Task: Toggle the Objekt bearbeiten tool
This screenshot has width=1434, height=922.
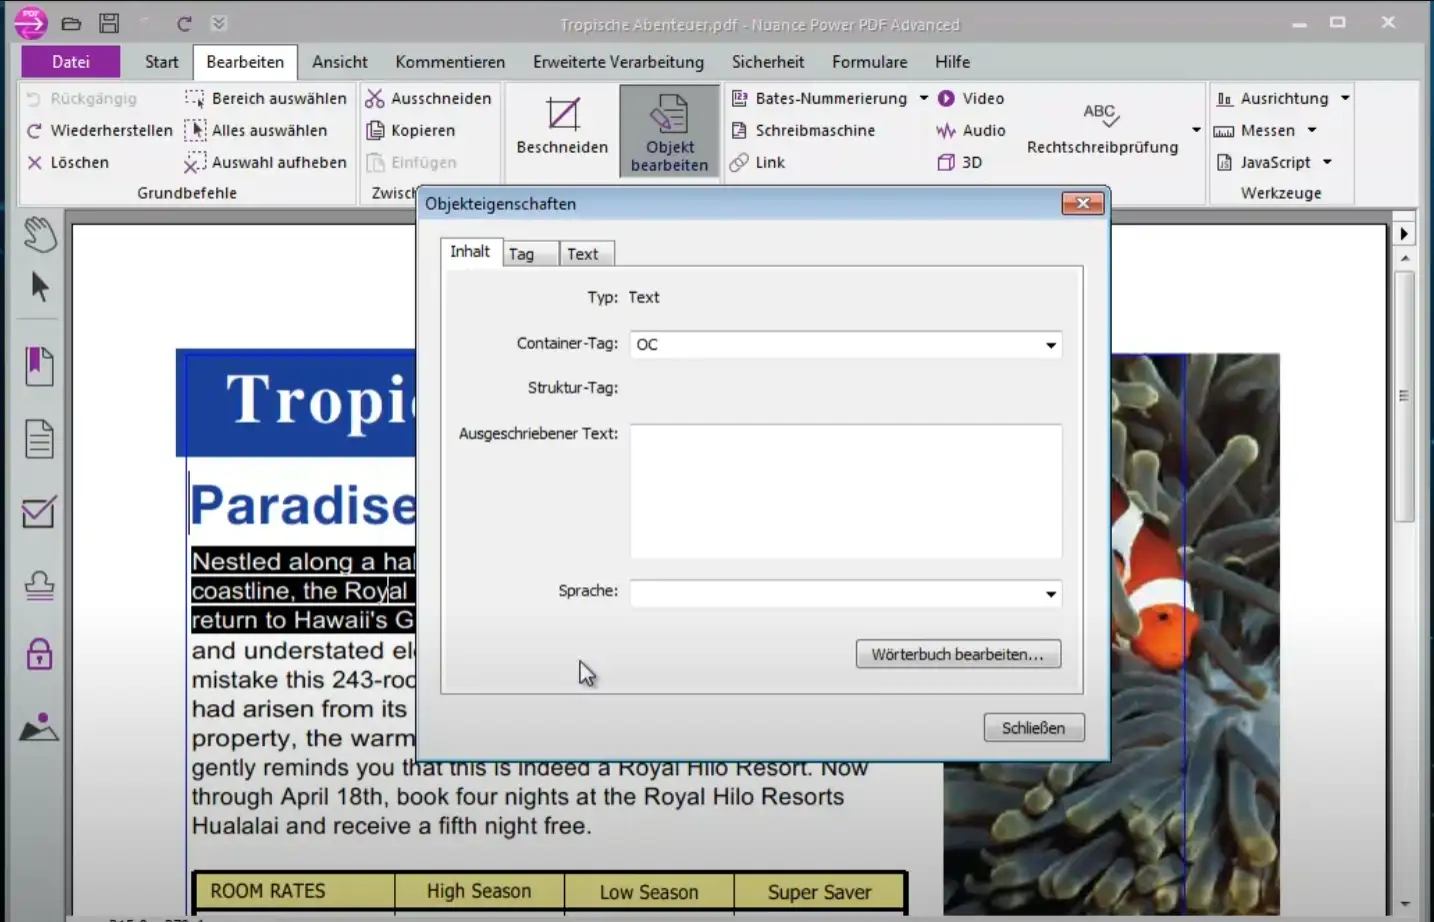Action: pyautogui.click(x=669, y=132)
